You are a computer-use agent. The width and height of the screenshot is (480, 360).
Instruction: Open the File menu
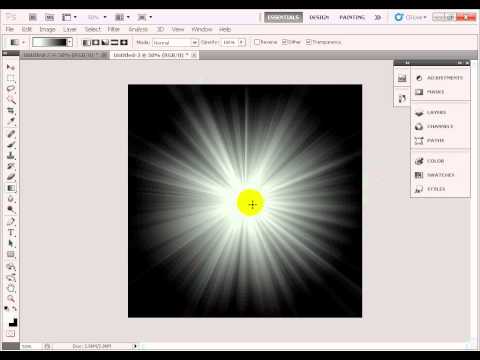pyautogui.click(x=10, y=29)
